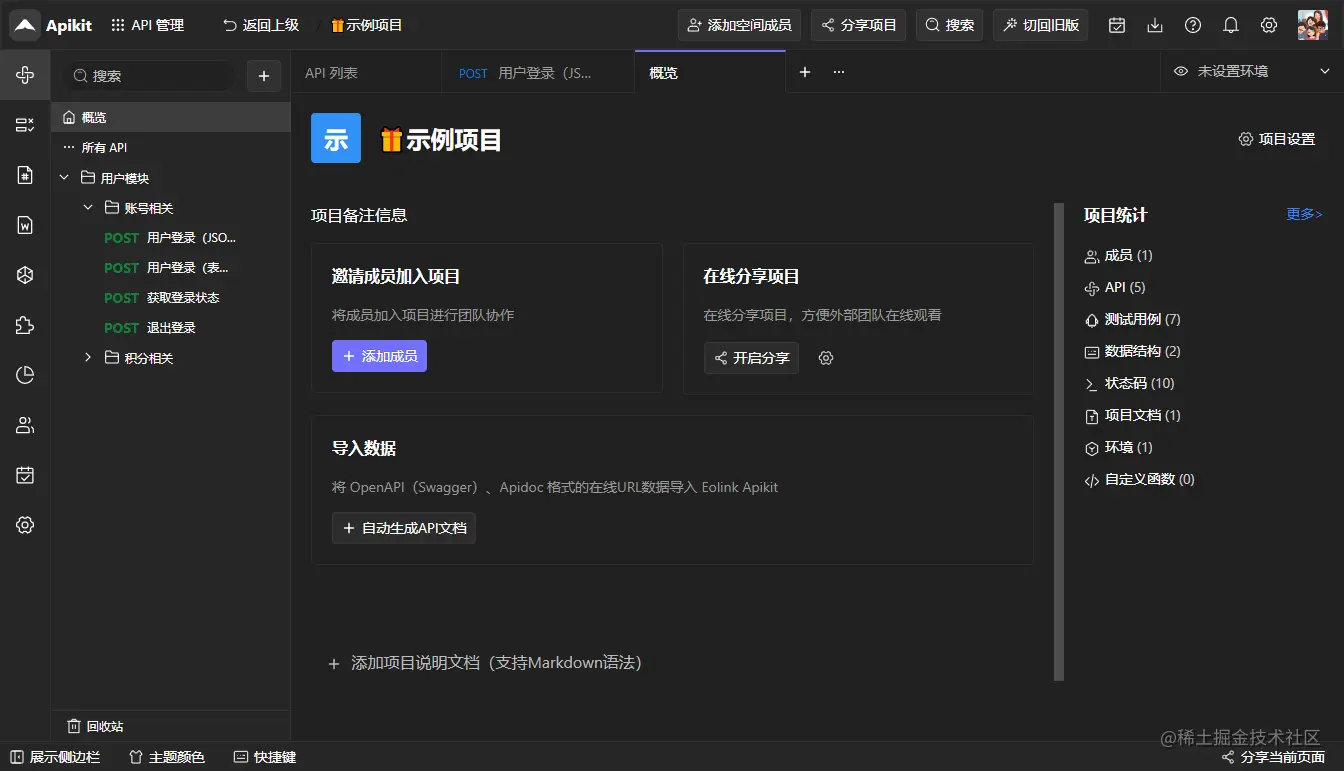Screen dimensions: 1344x771
Task: Open API (5) statistic
Action: 1115,288
